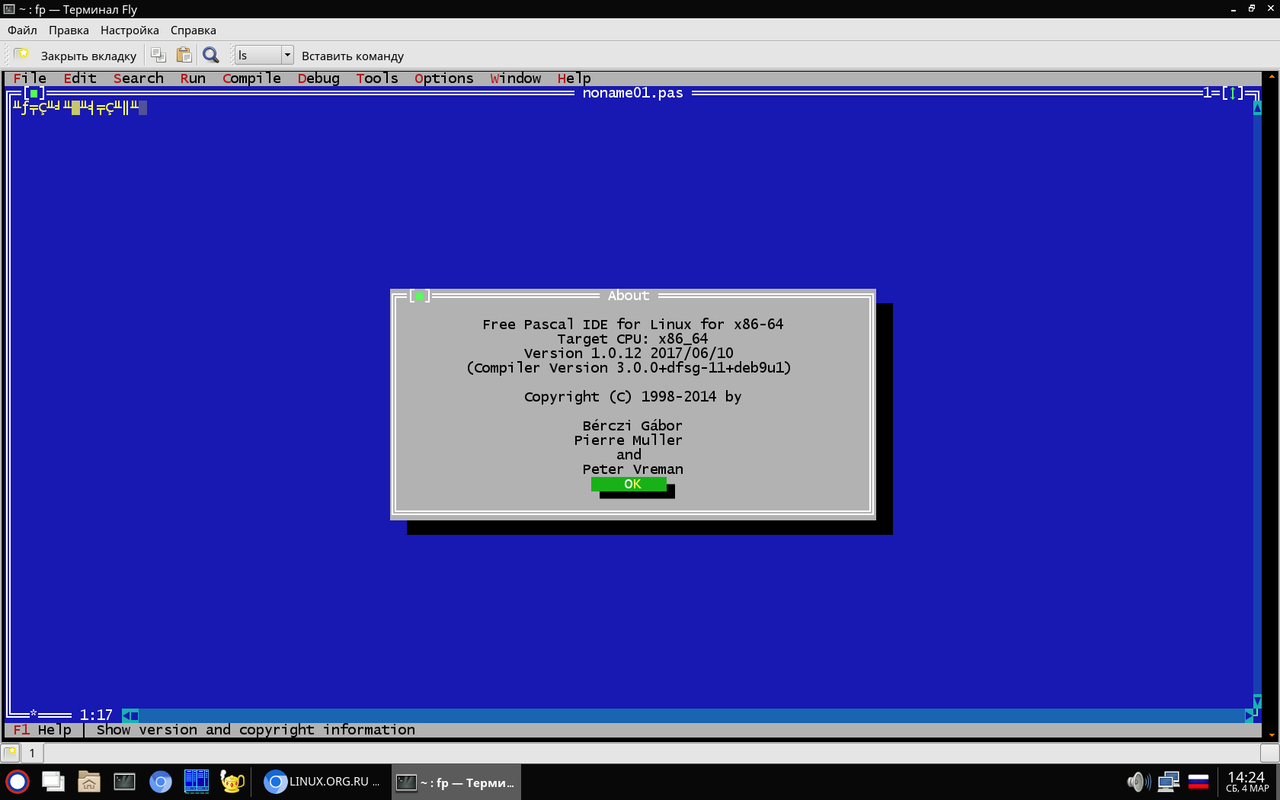Click the volume speaker tray icon
The width and height of the screenshot is (1280, 800).
(1138, 782)
